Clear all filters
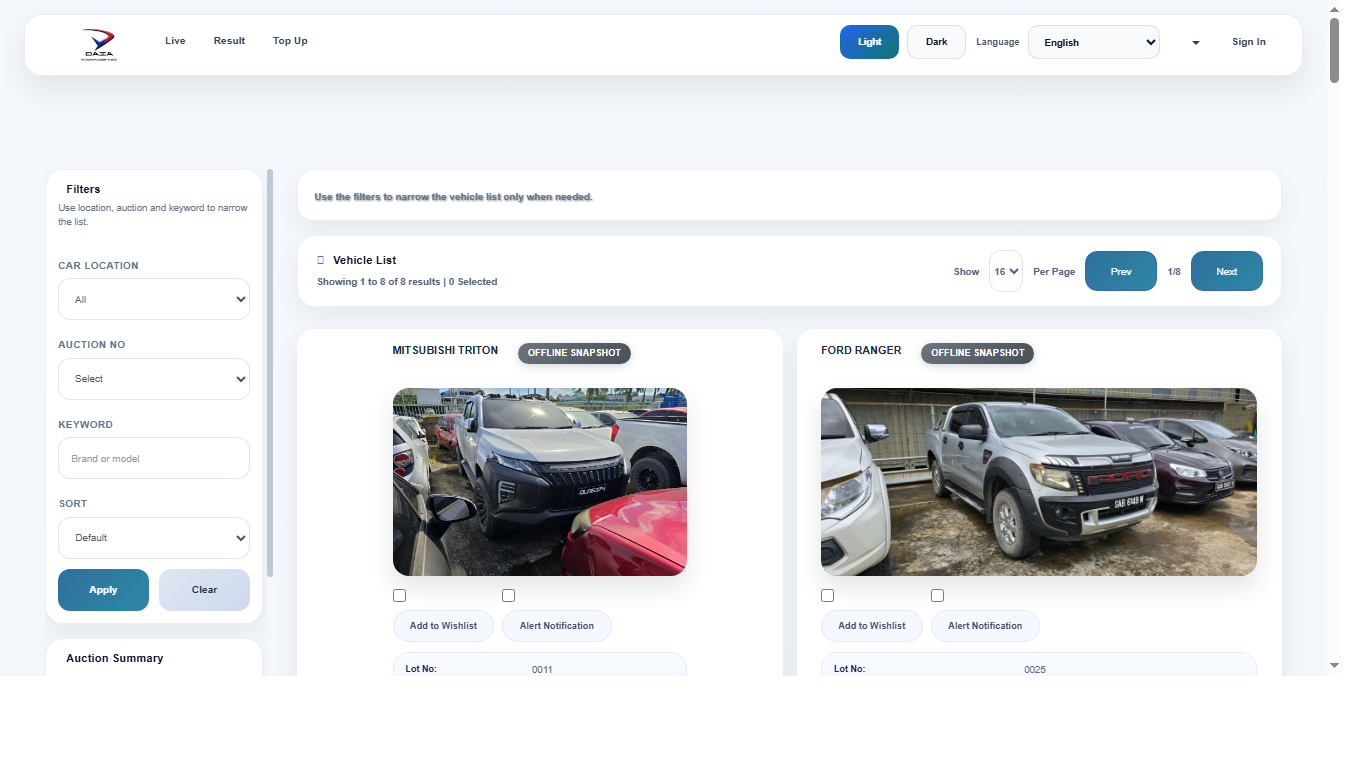The height and width of the screenshot is (768, 1366). click(204, 590)
